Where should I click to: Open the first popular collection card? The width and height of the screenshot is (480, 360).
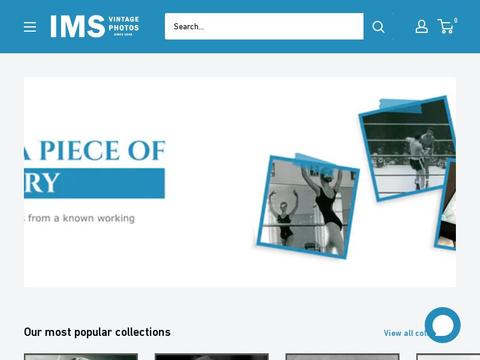pos(81,357)
